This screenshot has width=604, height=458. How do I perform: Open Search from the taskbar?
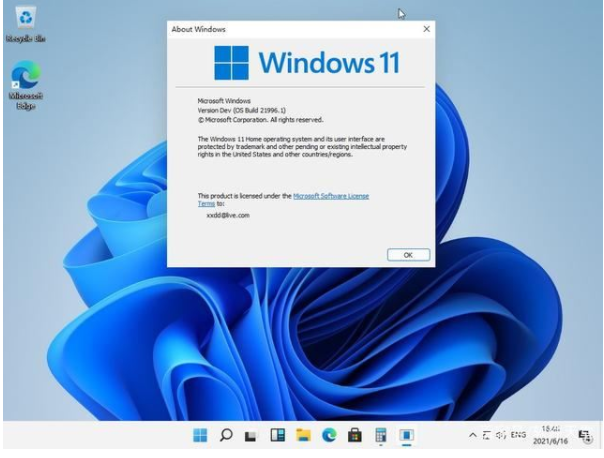226,435
